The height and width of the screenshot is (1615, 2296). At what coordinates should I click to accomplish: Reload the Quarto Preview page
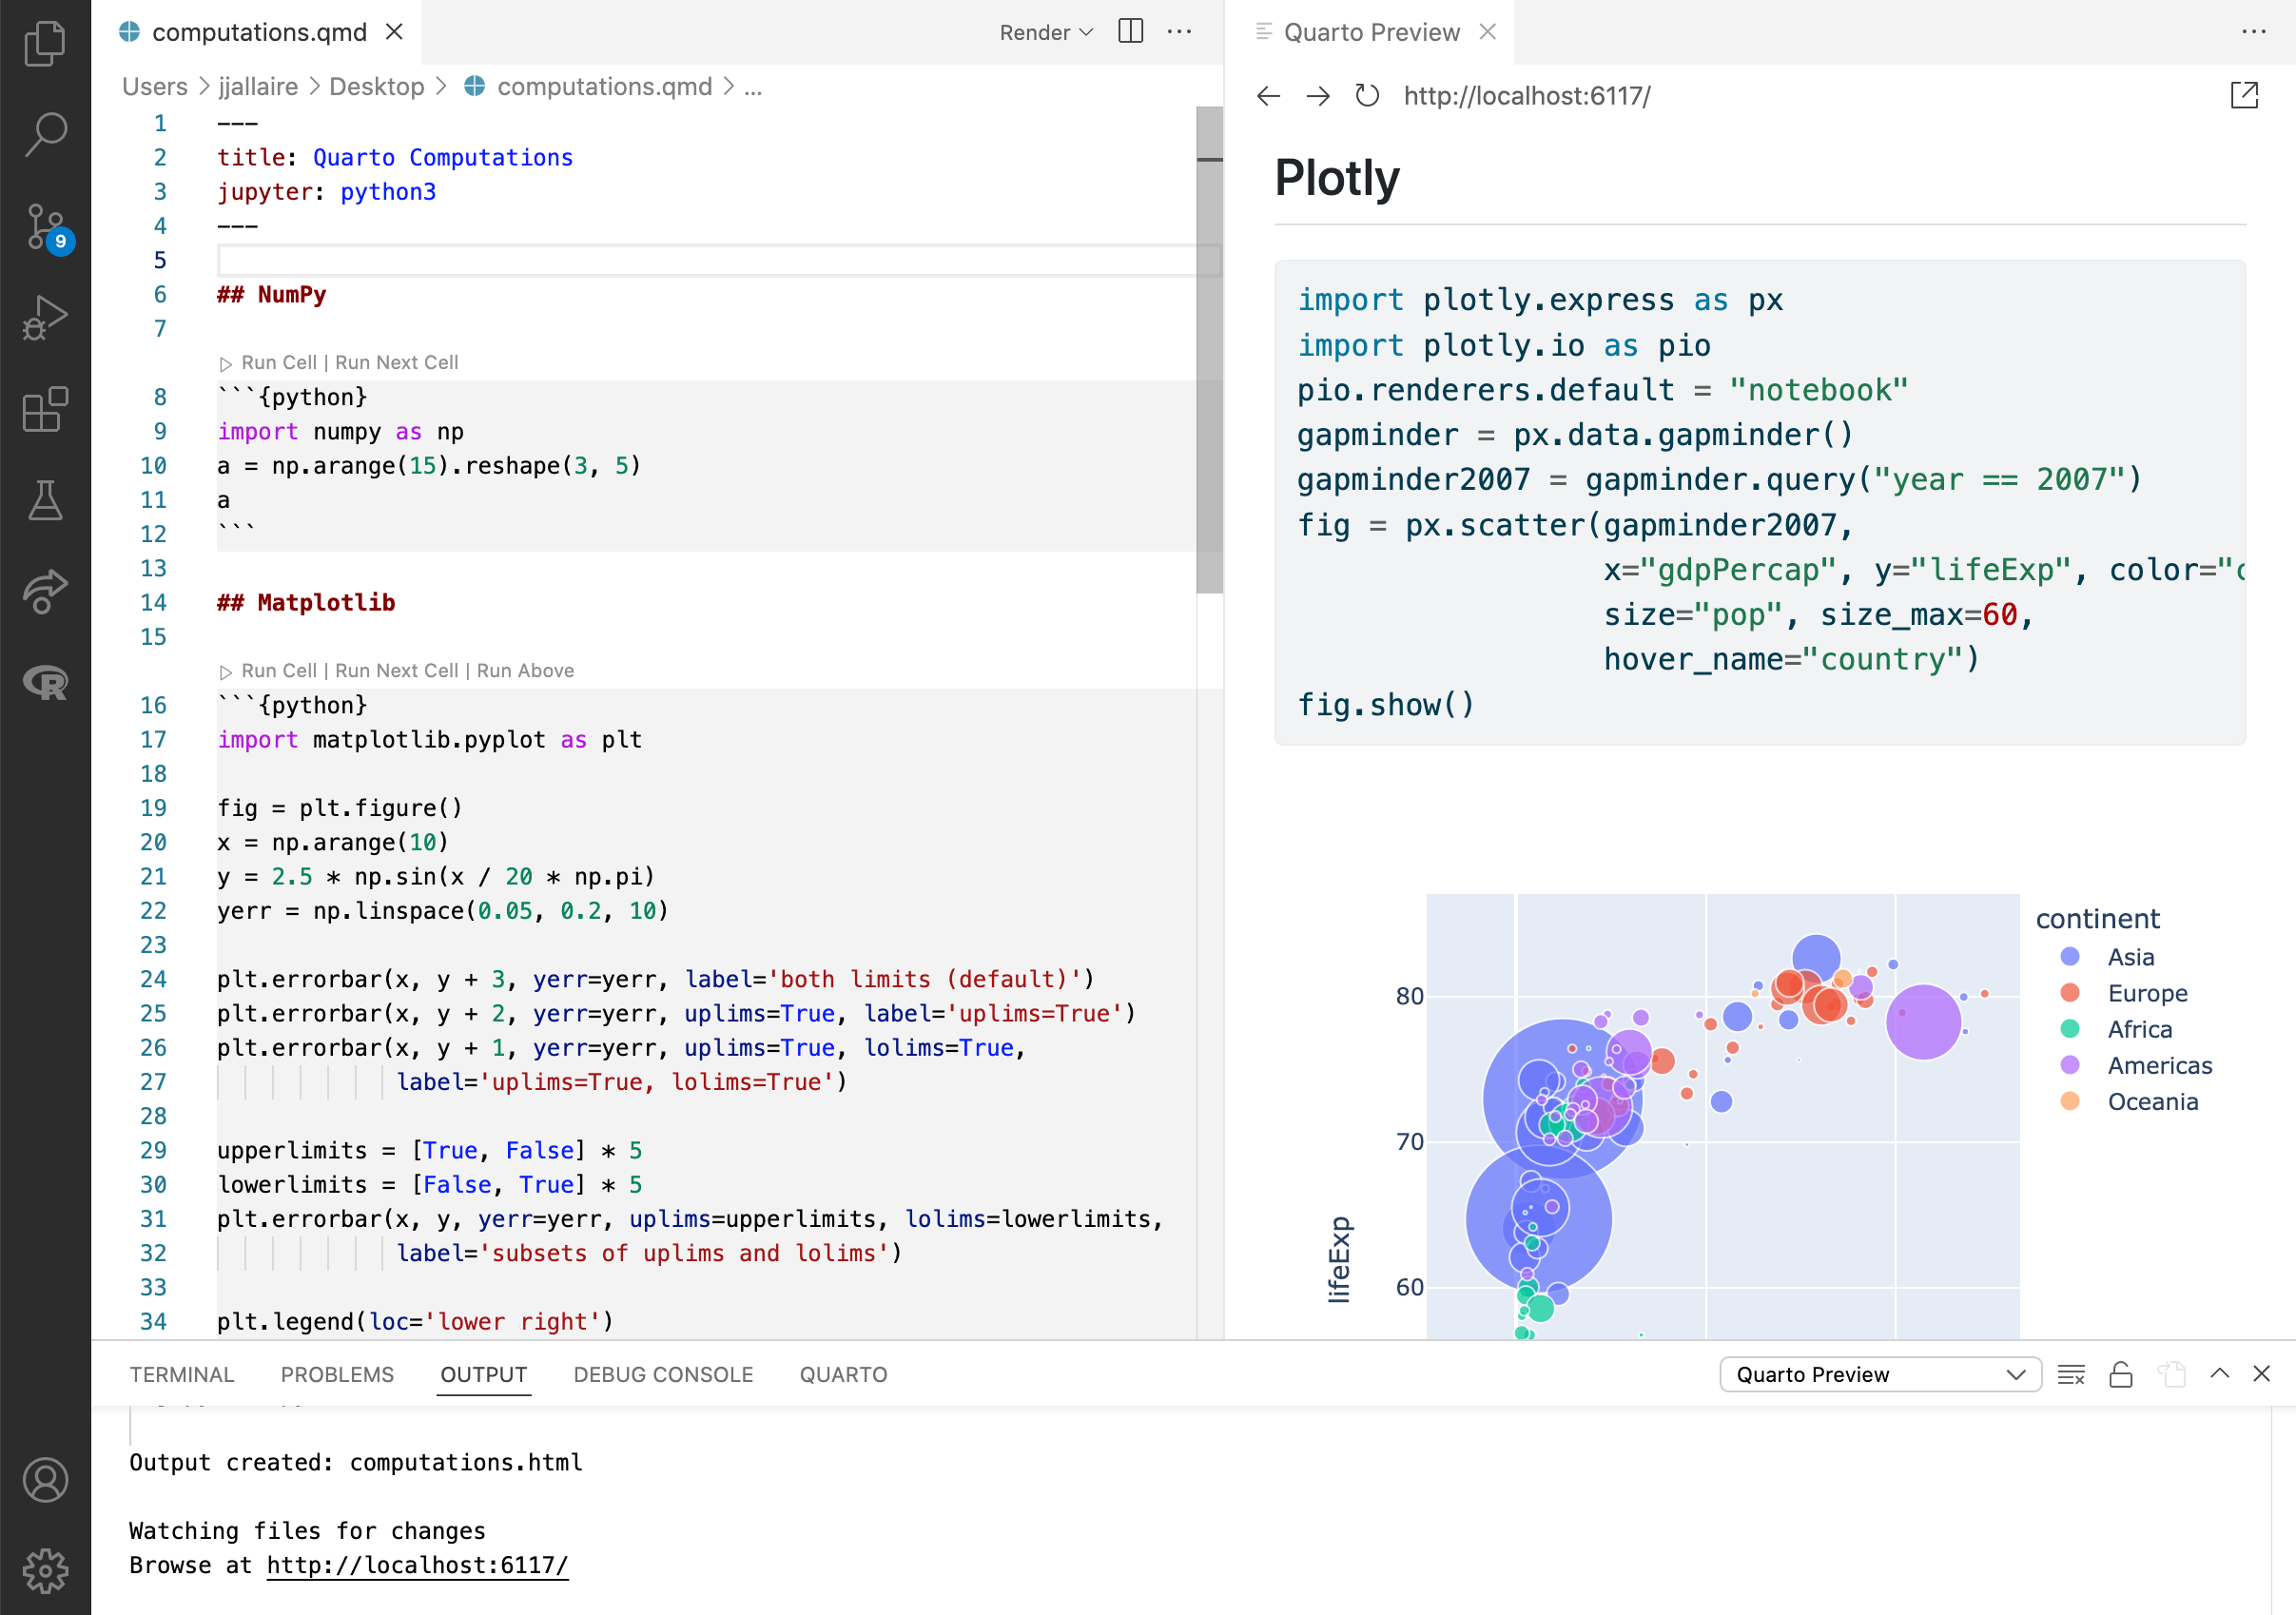coord(1367,96)
